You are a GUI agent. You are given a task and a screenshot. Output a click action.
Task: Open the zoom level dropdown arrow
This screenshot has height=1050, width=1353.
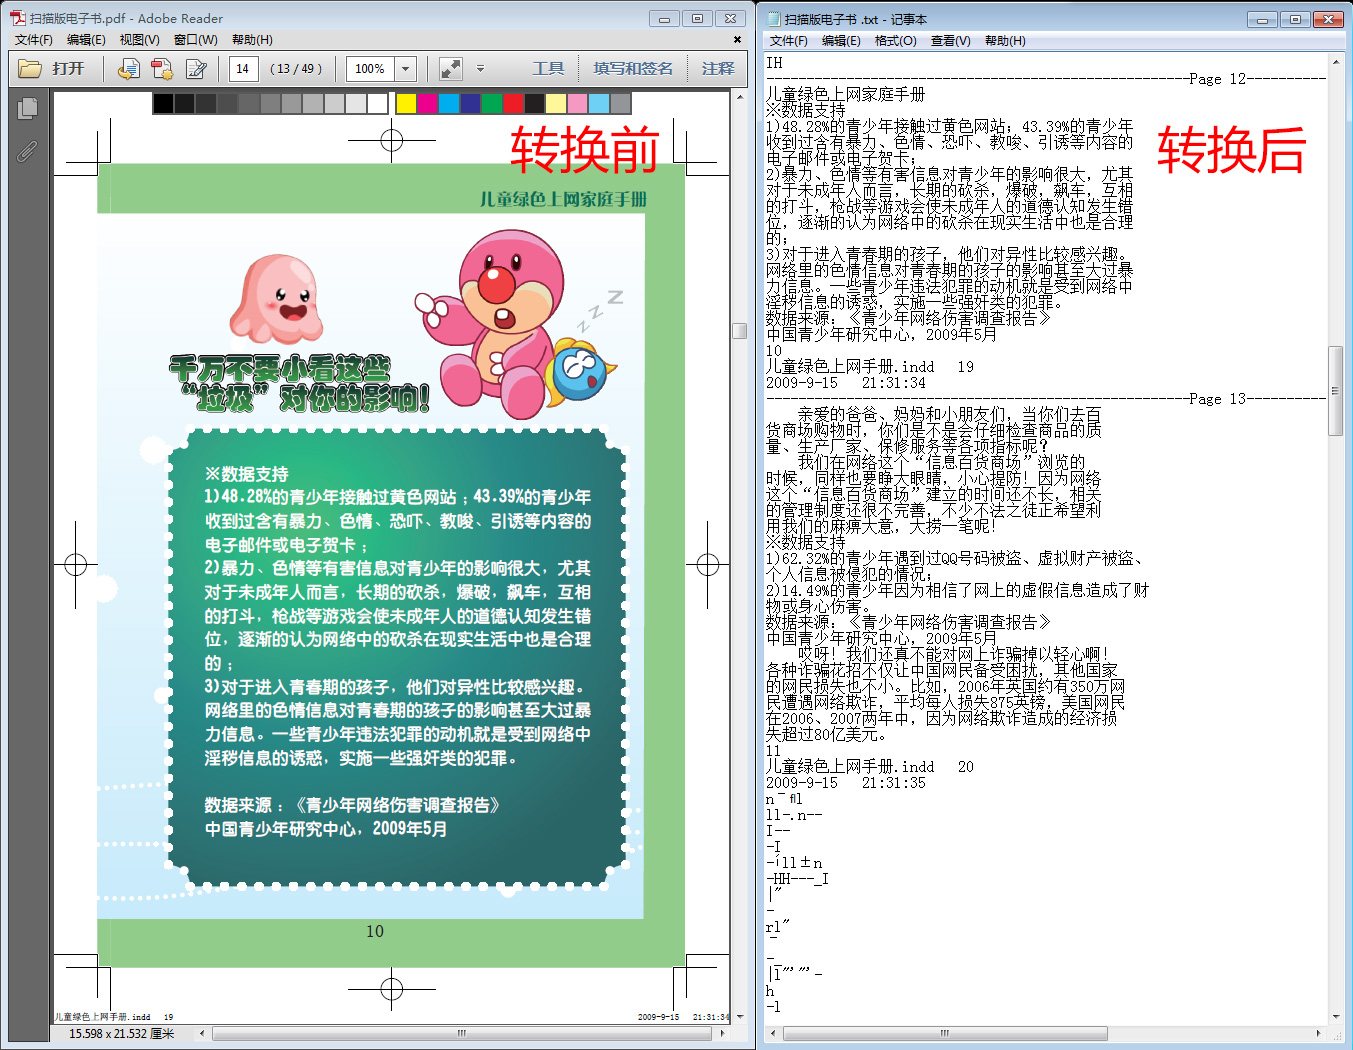(x=405, y=68)
